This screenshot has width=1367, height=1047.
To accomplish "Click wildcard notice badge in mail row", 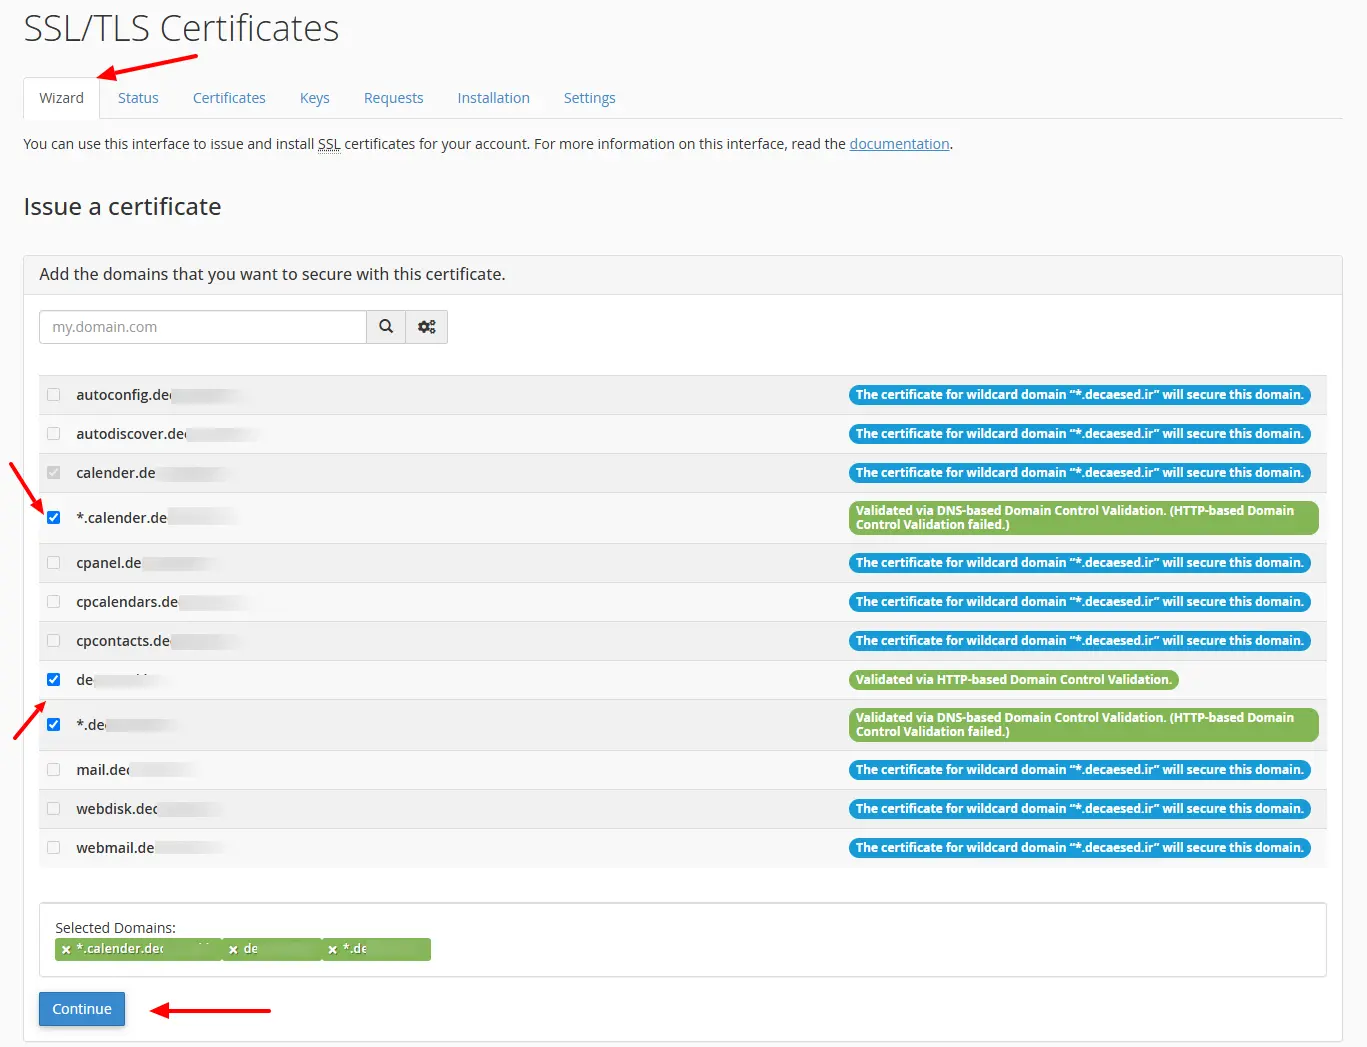I will [1080, 770].
